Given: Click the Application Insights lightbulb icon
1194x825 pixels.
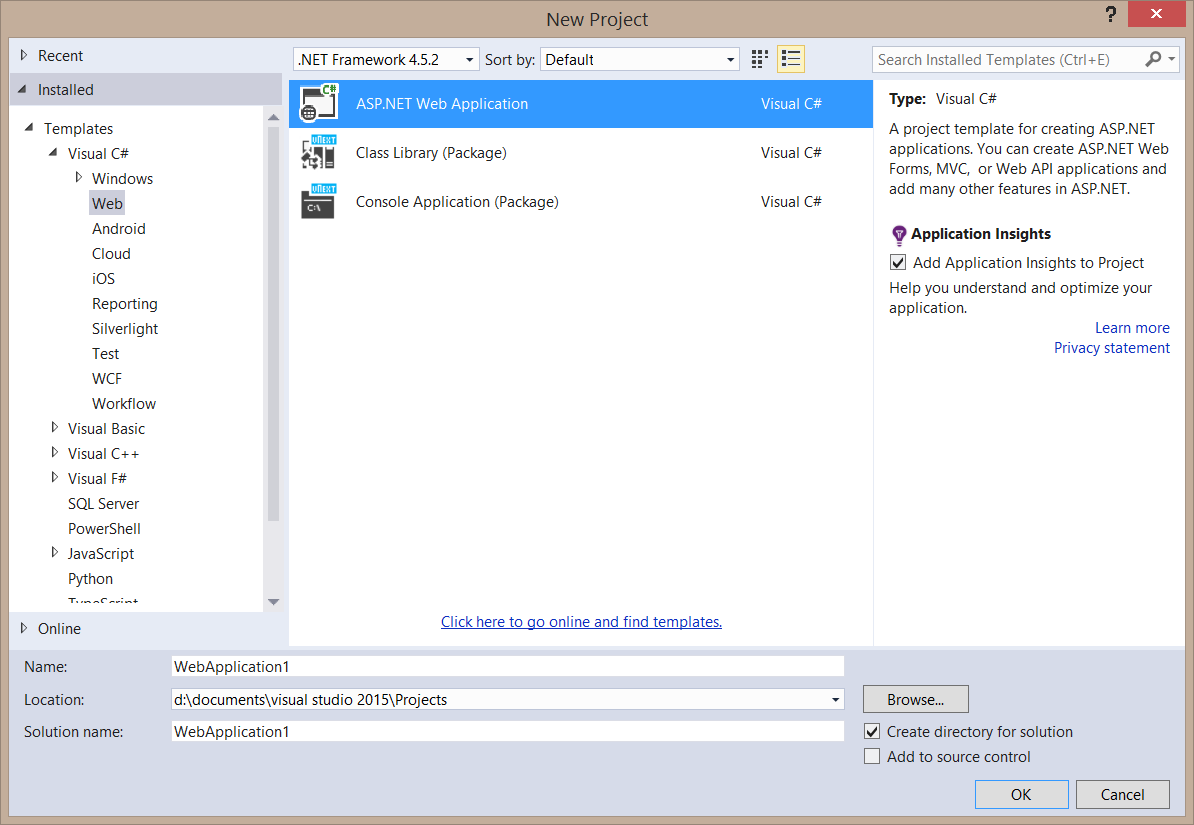Looking at the screenshot, I should [899, 234].
